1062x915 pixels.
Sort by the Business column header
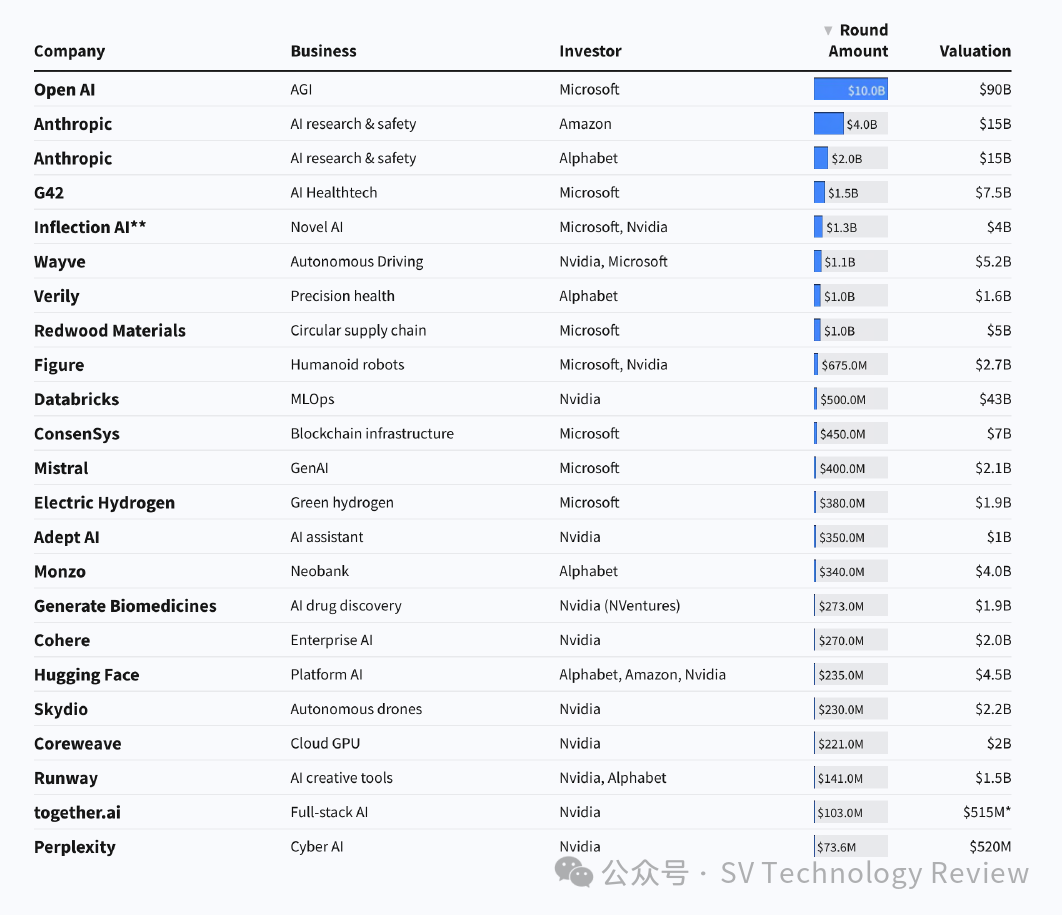(x=323, y=51)
